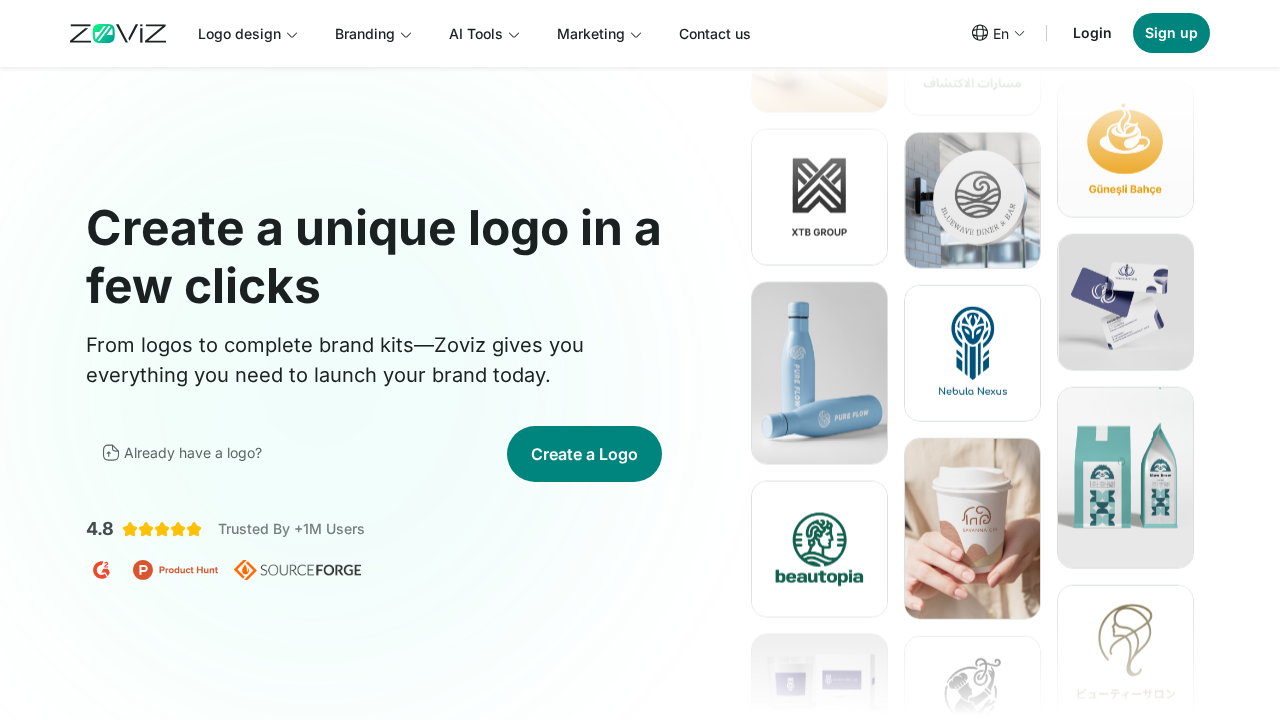Image resolution: width=1280 pixels, height=720 pixels.
Task: Click the upload icon beside Already have a logo
Action: click(x=111, y=453)
